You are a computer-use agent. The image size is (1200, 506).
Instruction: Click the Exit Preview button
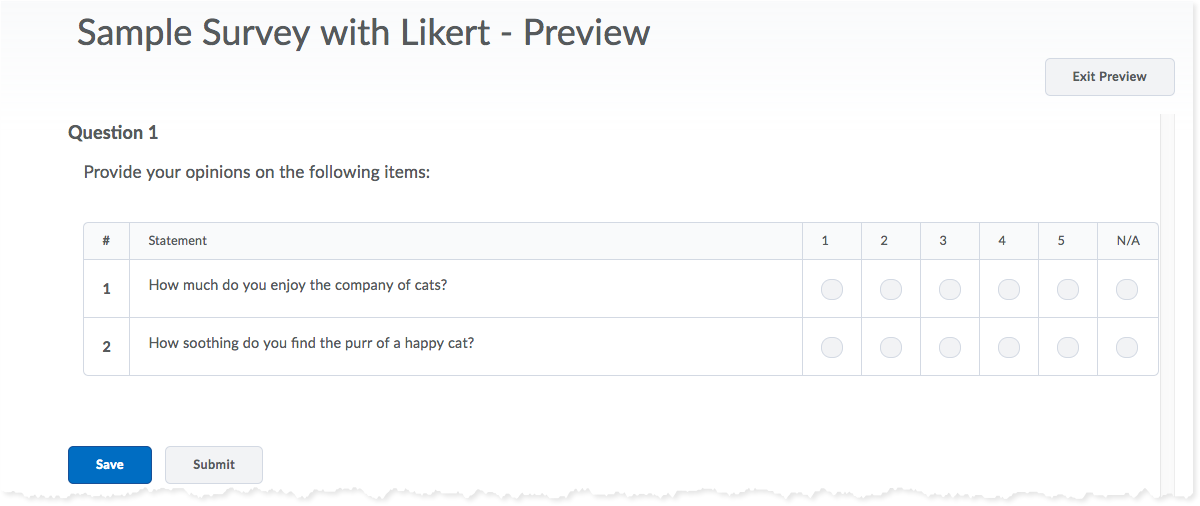click(x=1109, y=77)
